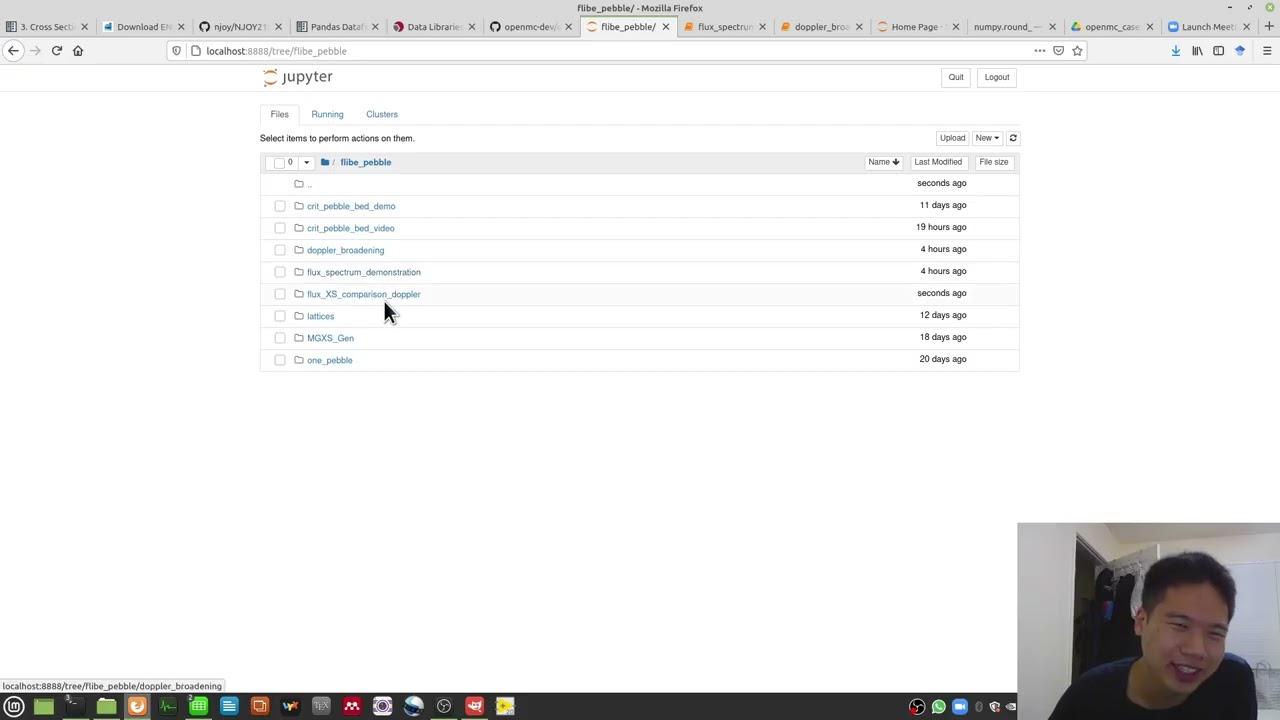
Task: Click the Jupyter logo
Action: coord(298,77)
